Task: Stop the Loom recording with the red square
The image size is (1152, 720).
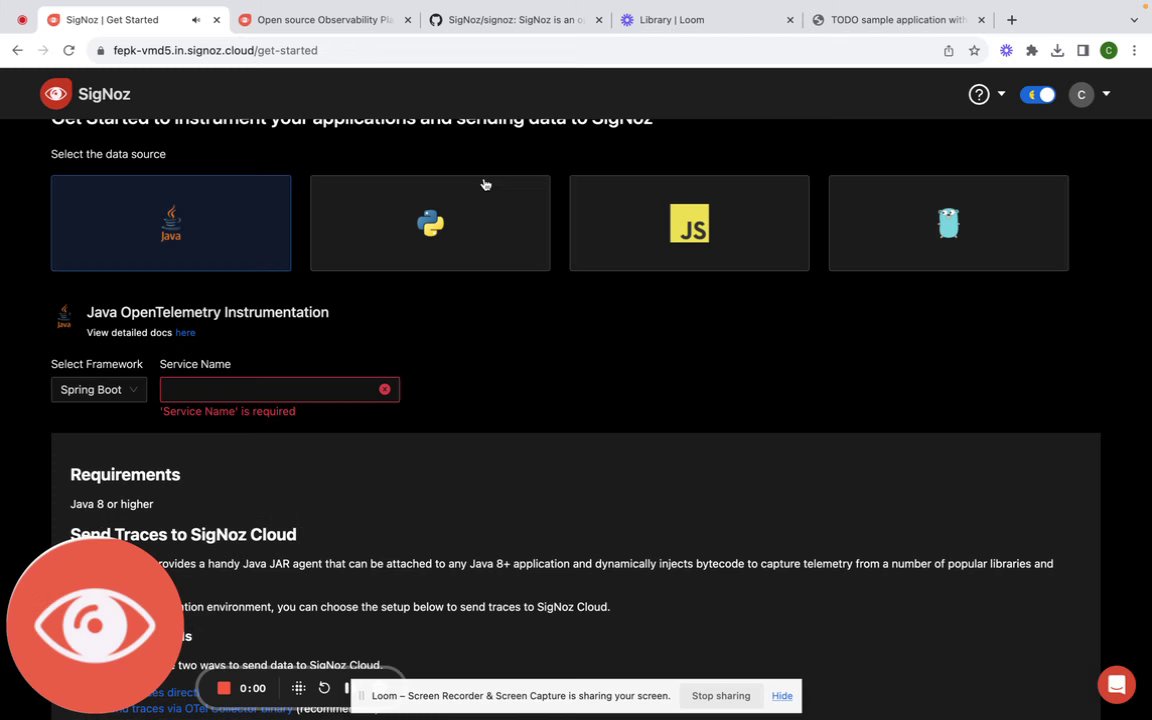Action: click(x=224, y=688)
